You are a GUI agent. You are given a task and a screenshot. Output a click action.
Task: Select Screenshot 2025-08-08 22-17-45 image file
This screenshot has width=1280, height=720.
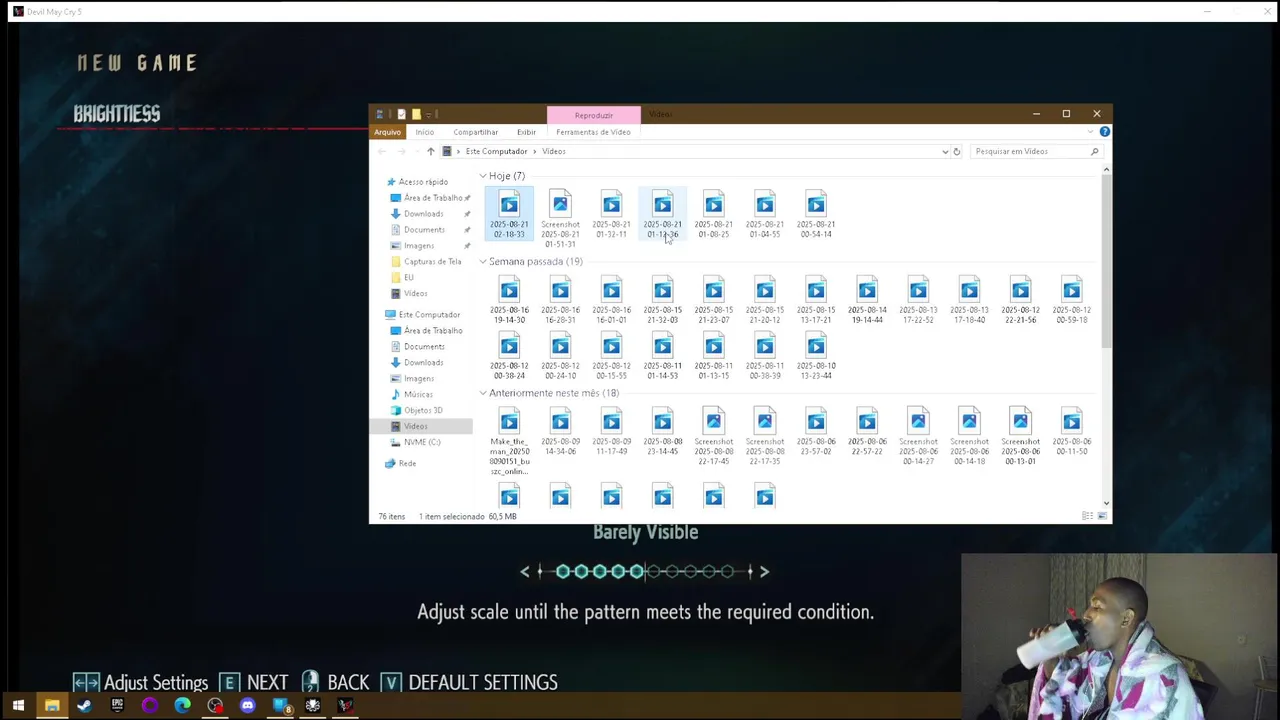713,437
